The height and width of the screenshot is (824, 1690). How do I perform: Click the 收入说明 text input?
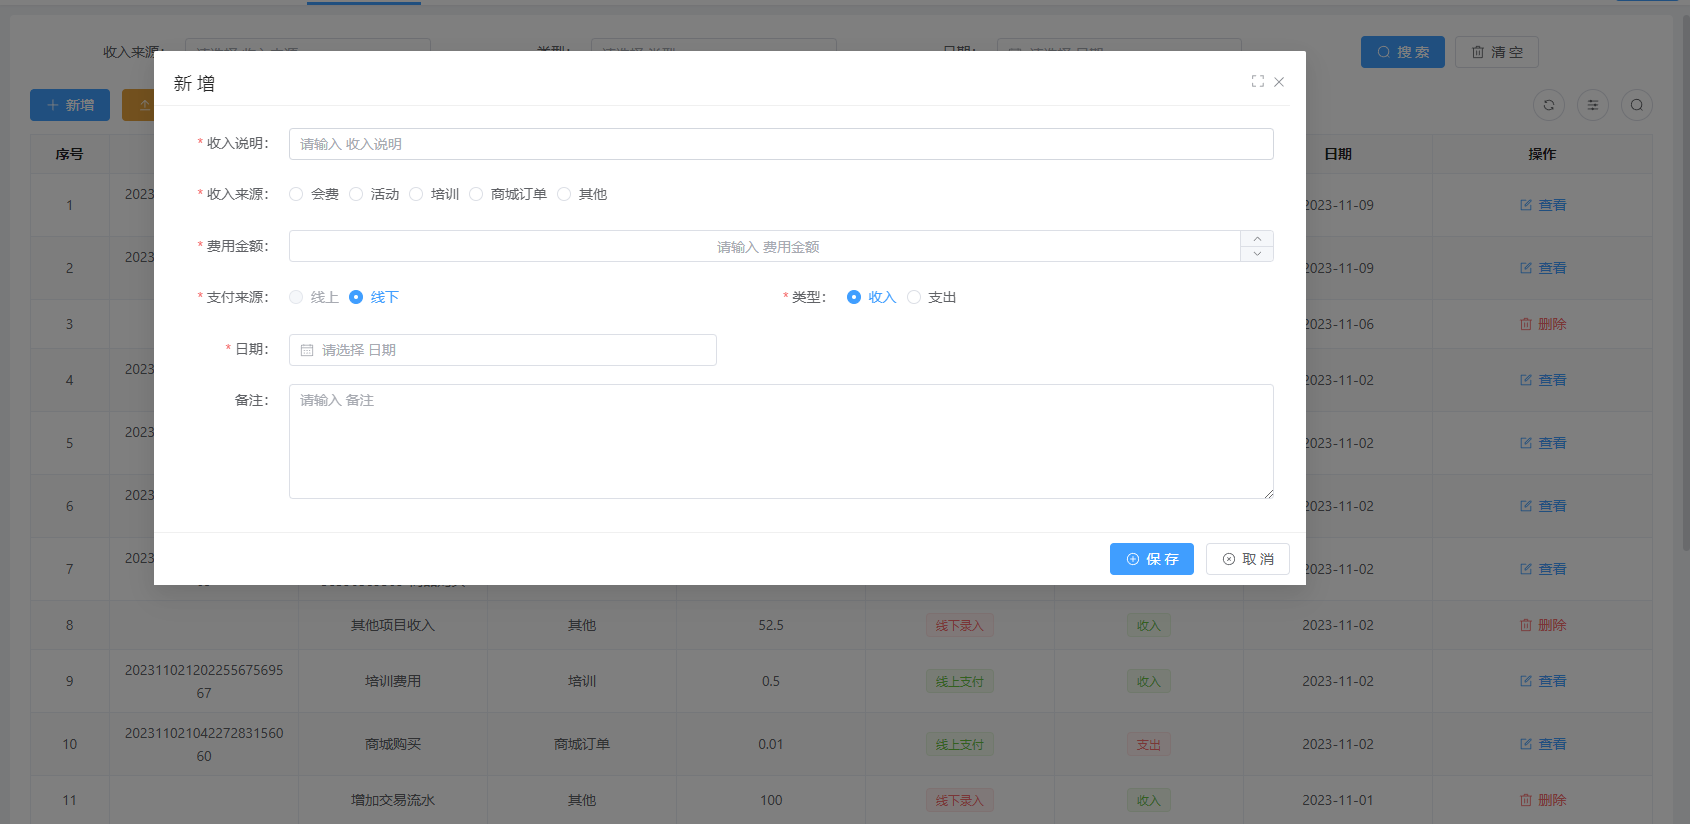(x=780, y=144)
